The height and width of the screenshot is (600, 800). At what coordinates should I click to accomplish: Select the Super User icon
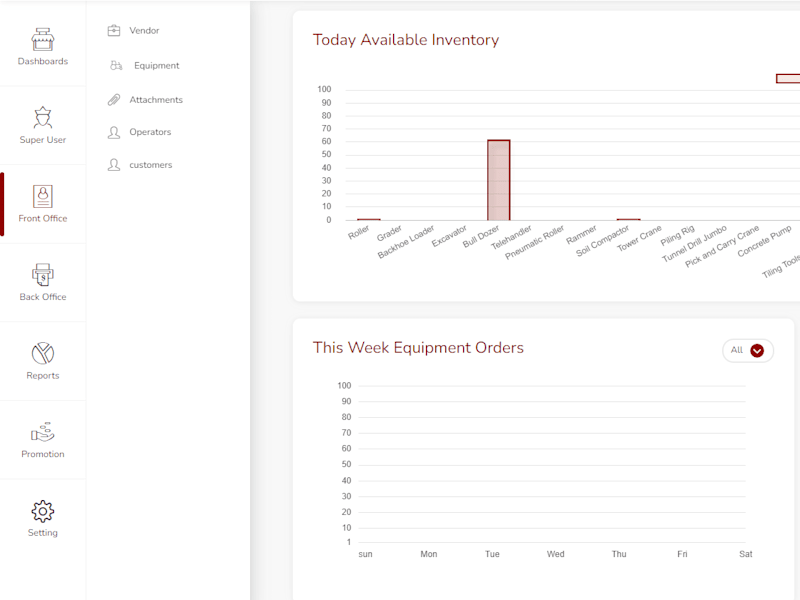(43, 117)
